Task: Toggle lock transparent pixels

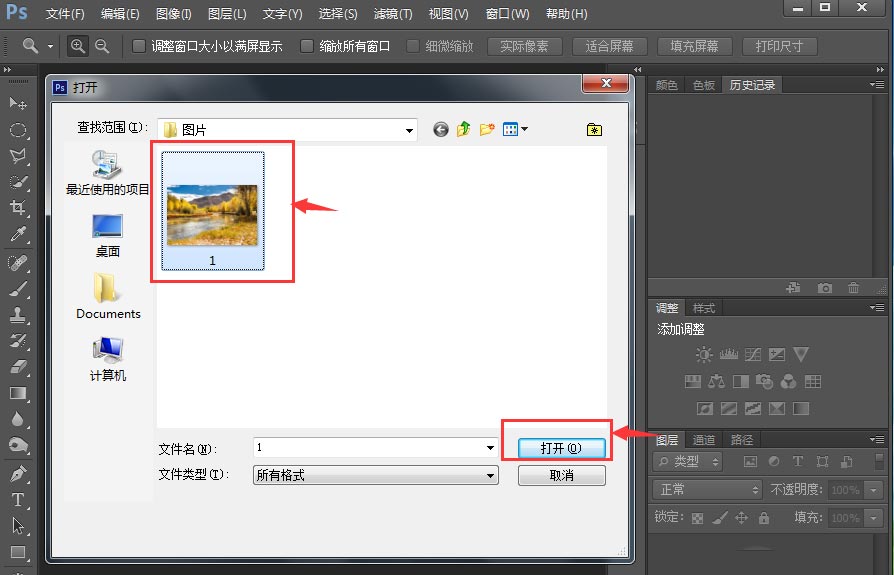Action: click(x=697, y=518)
